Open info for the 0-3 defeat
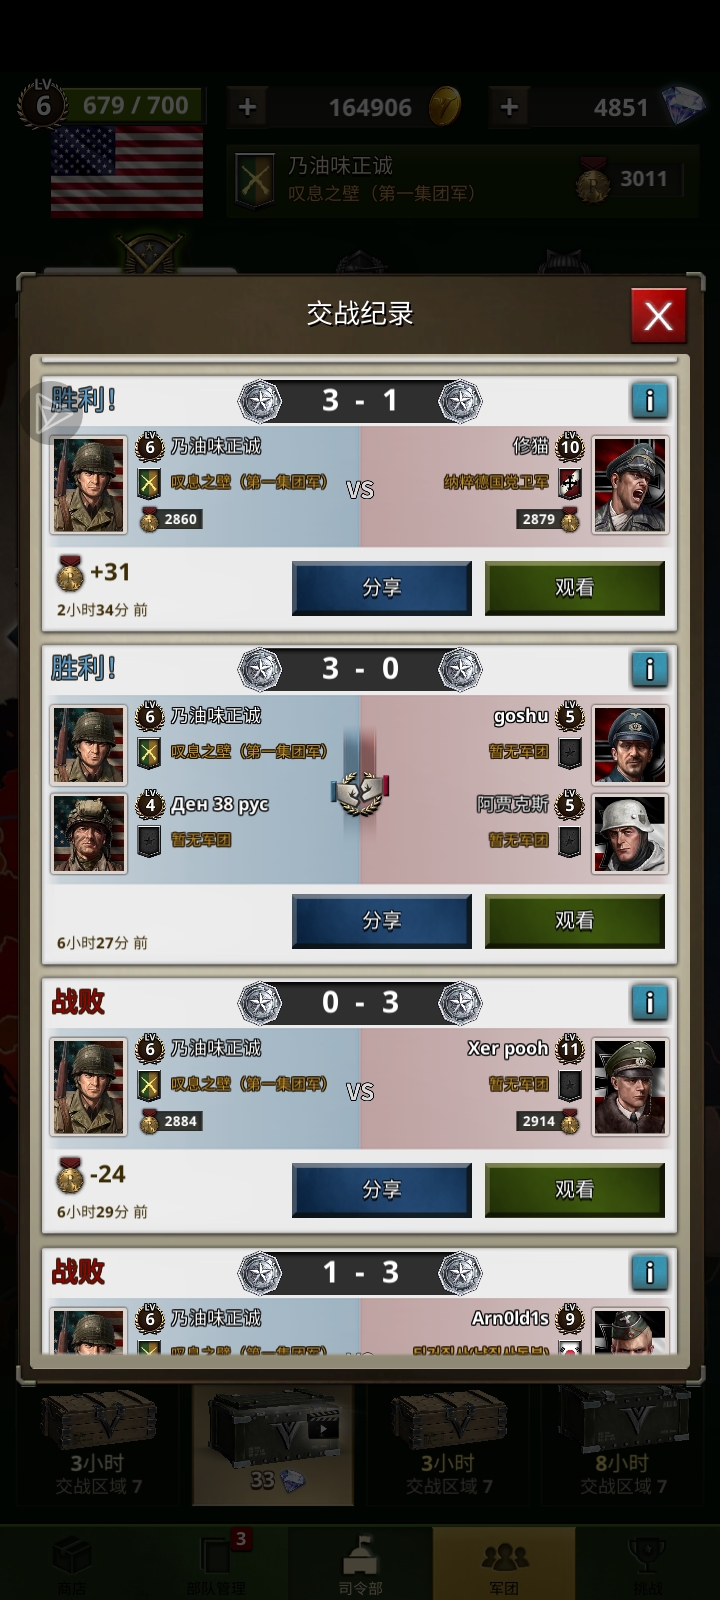Viewport: 720px width, 1600px height. (x=650, y=1002)
